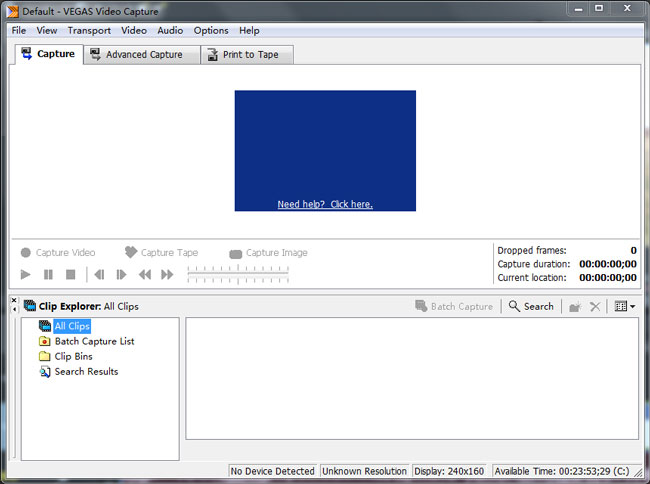Select All Clips in the tree
The height and width of the screenshot is (484, 650).
pos(72,326)
